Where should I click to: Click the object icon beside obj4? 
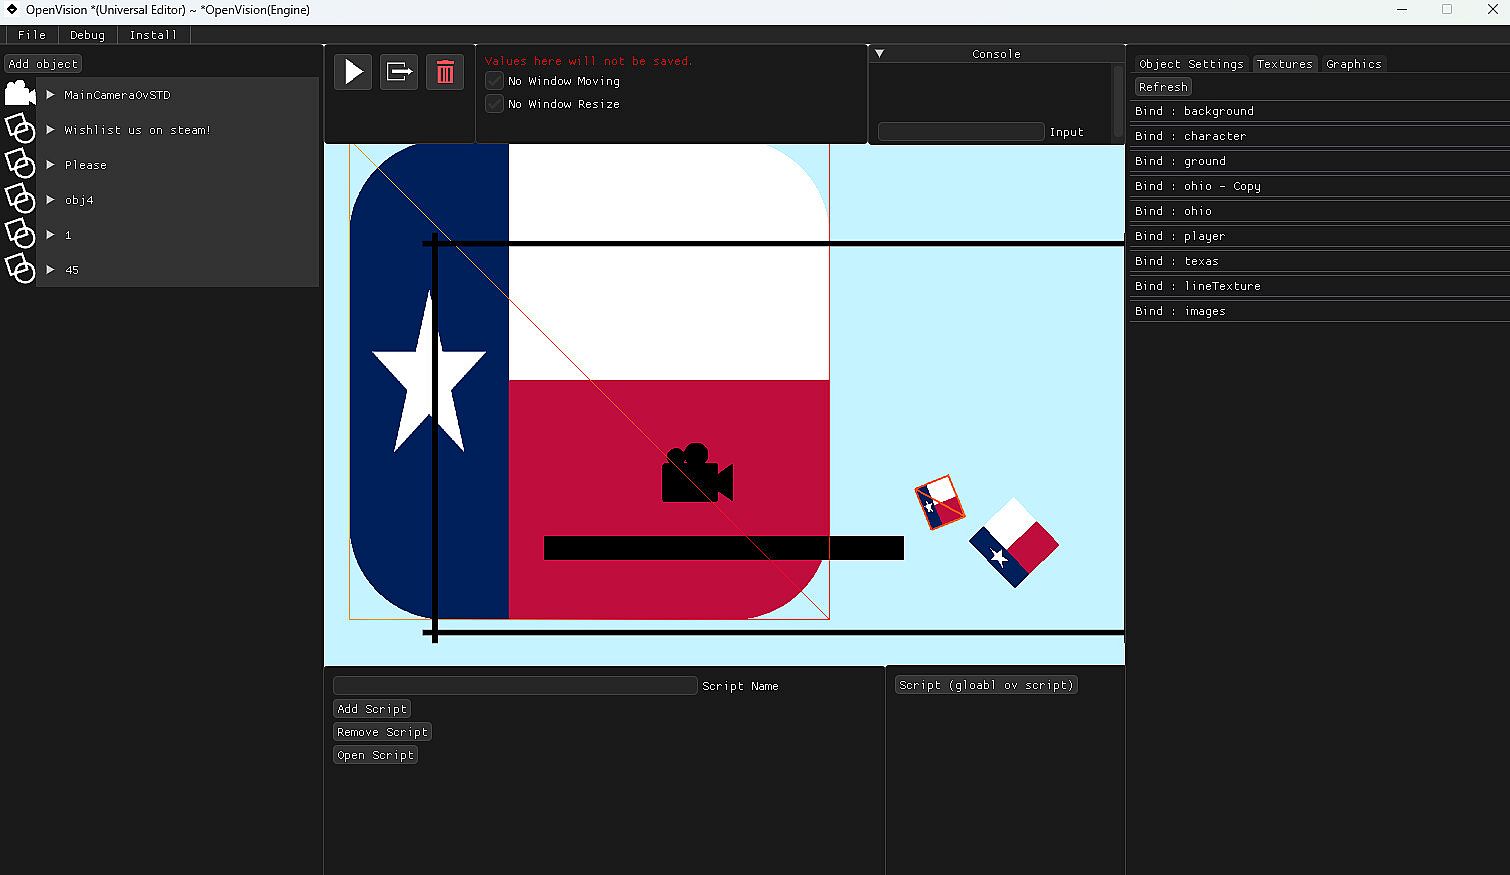click(19, 199)
